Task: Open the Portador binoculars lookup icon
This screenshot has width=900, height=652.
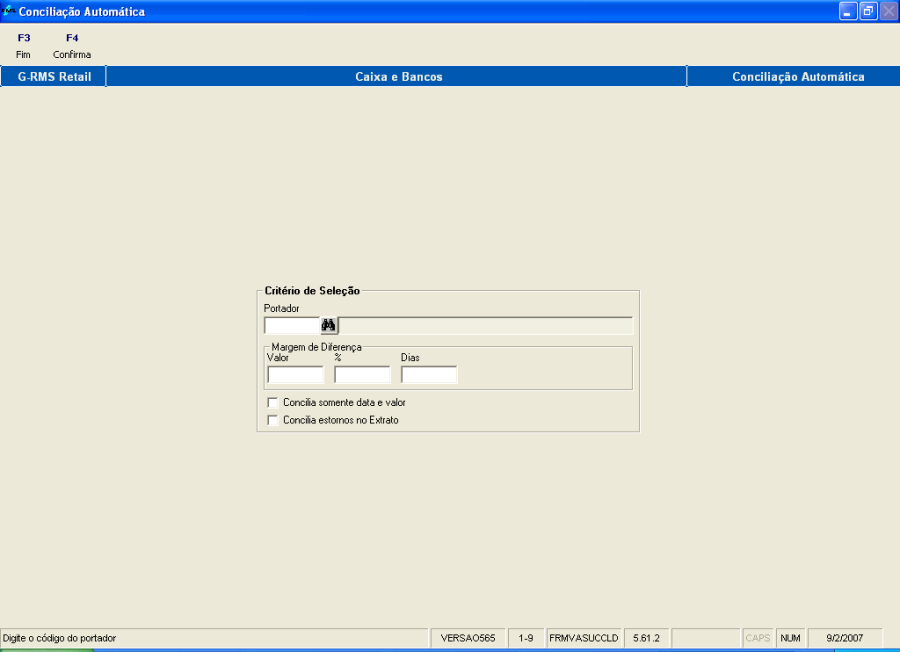Action: click(329, 325)
